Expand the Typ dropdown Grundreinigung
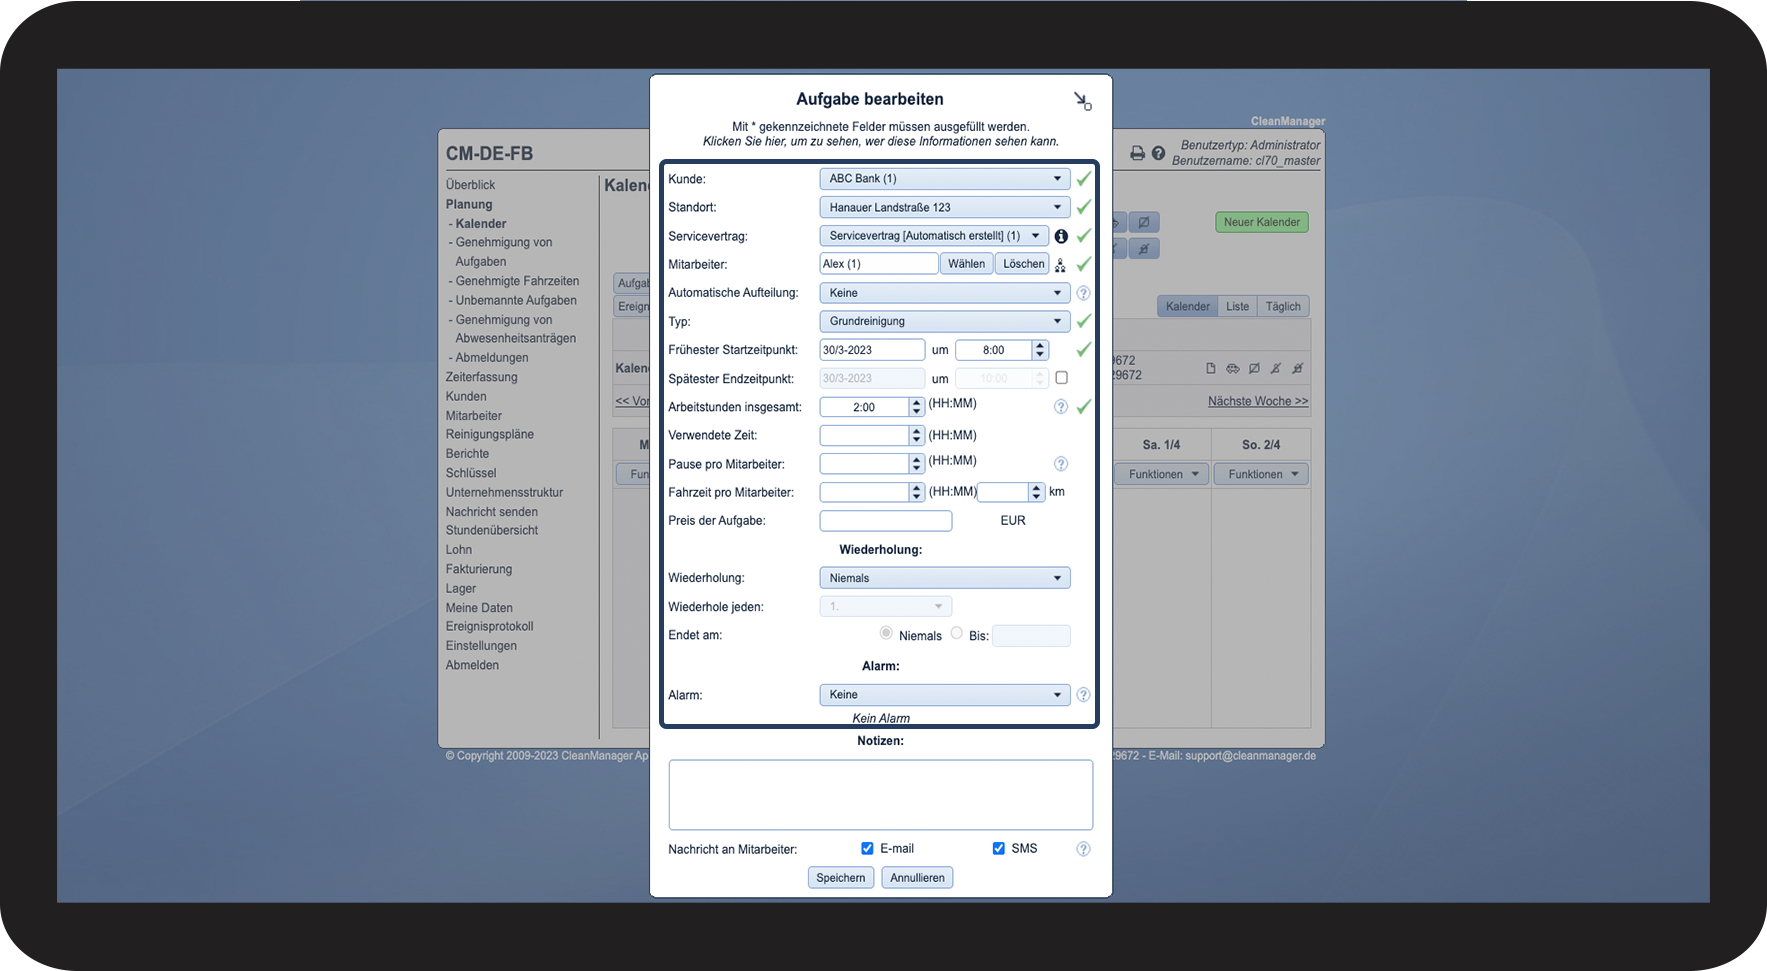 pos(944,321)
